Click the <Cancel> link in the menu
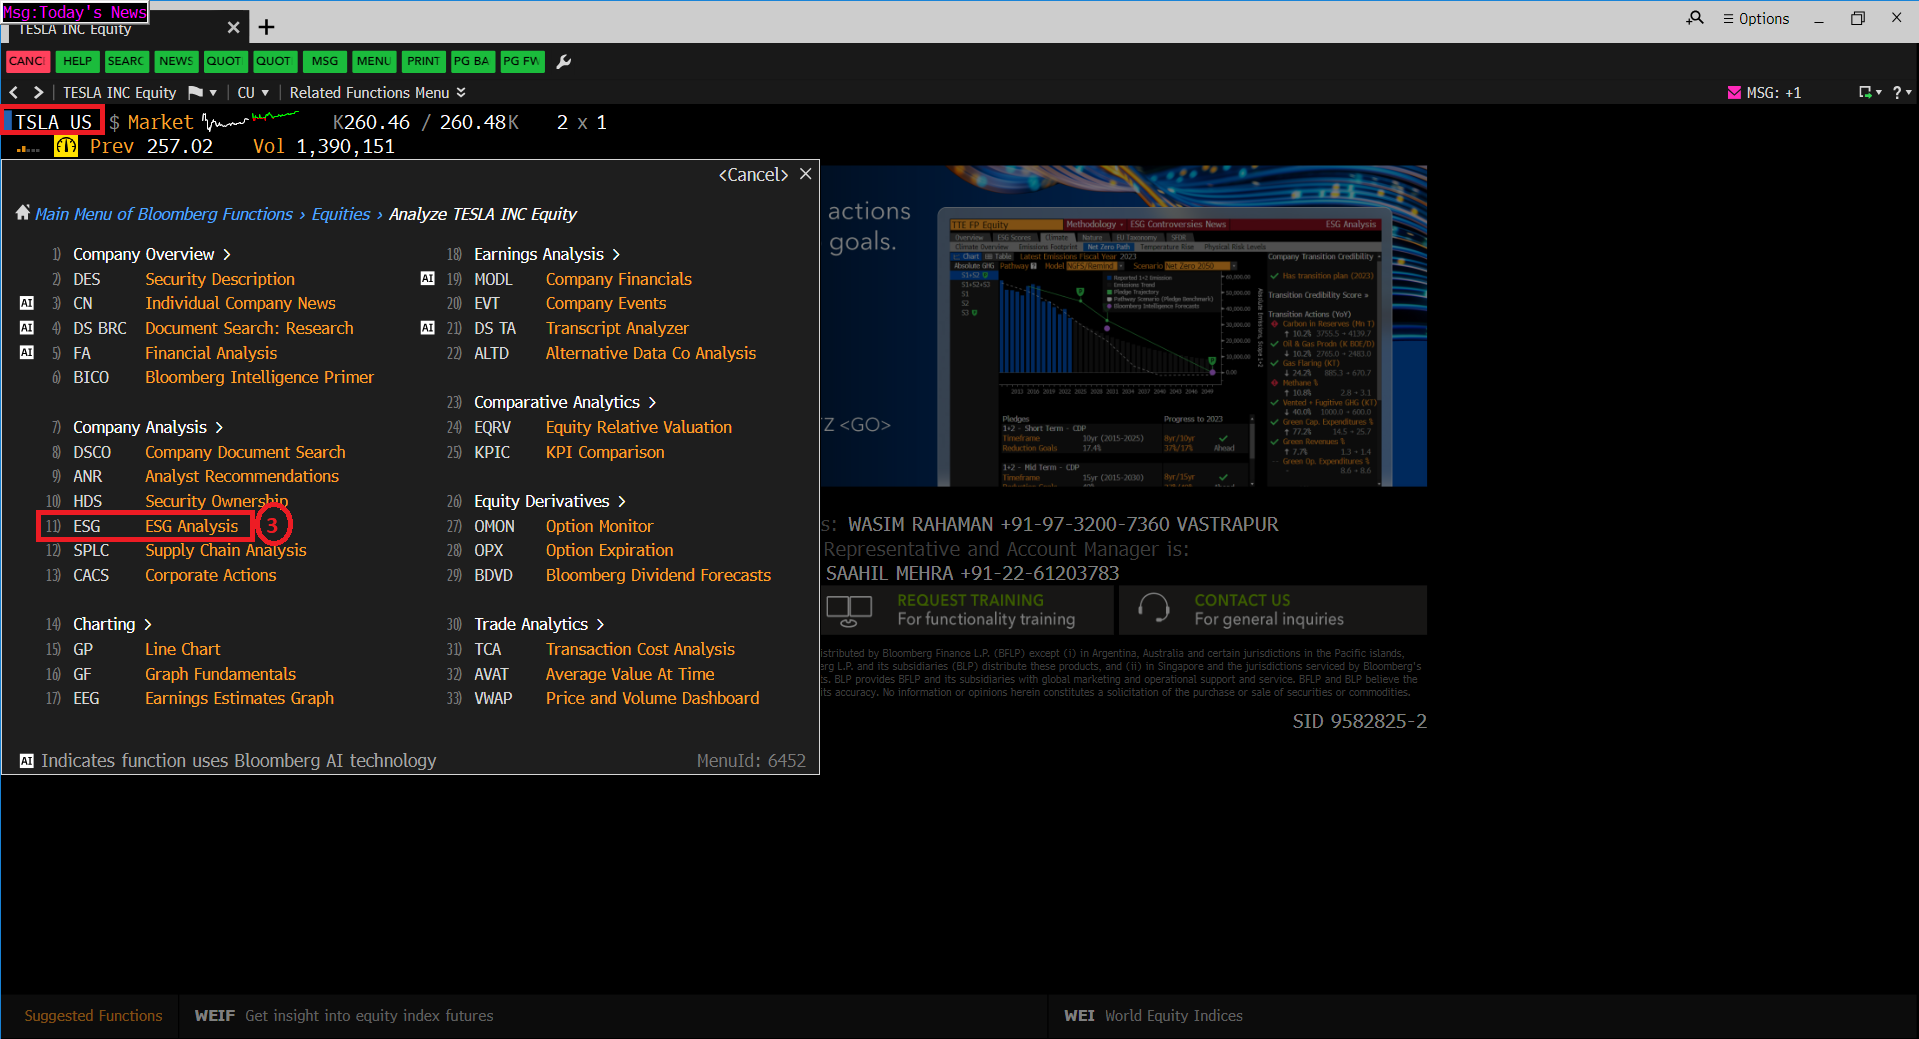Viewport: 1919px width, 1039px height. pos(753,174)
